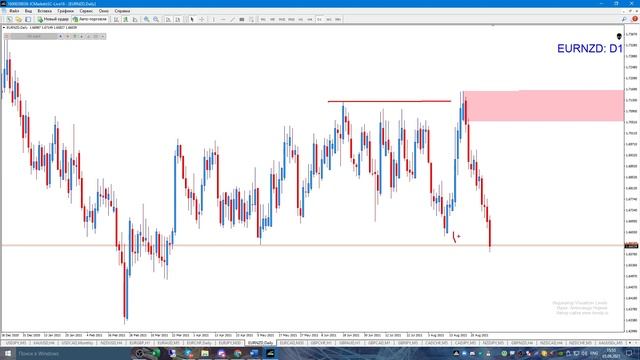Open the Вид menu
The image size is (640, 360).
click(28, 11)
